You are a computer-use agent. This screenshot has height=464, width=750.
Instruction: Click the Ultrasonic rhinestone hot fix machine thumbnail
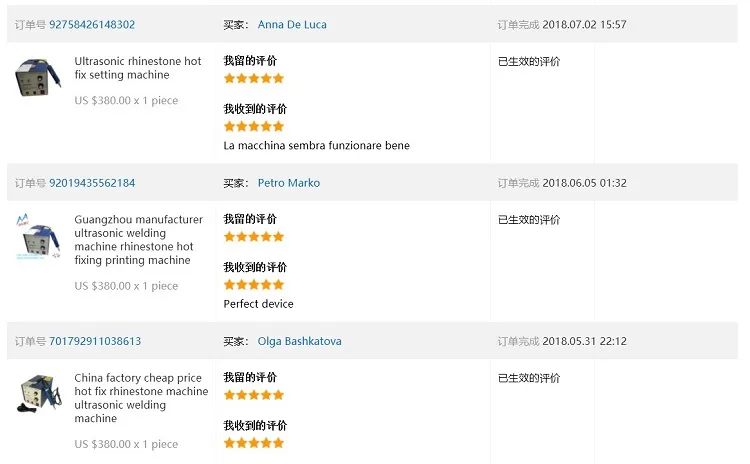(38, 78)
